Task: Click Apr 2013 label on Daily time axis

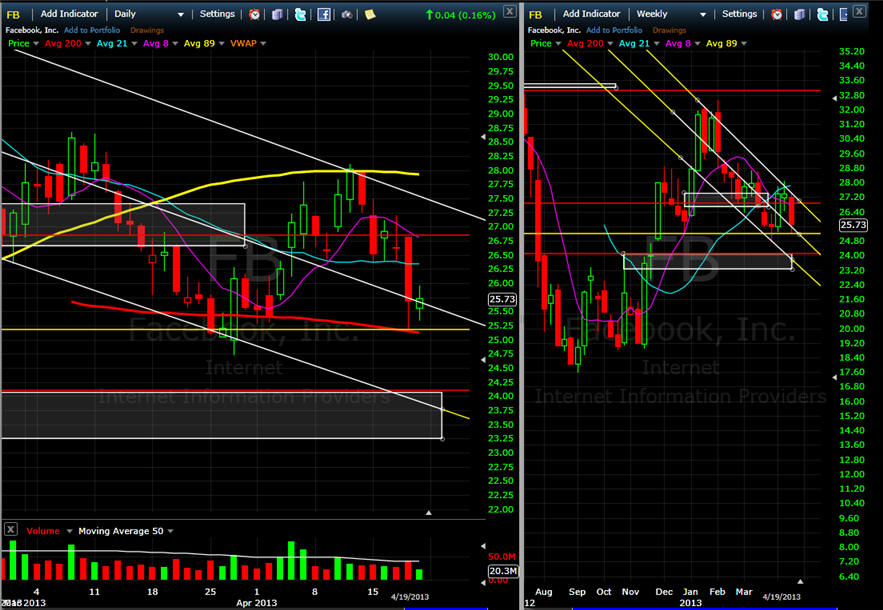Action: pos(256,603)
